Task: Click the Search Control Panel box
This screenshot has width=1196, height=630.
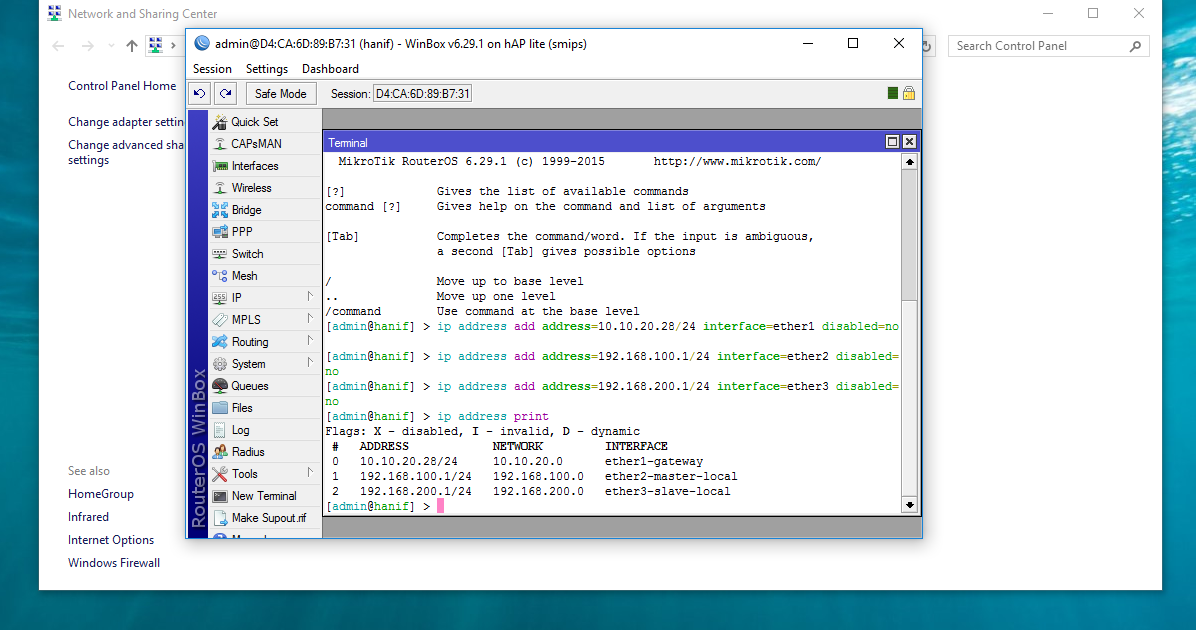Action: [x=1048, y=46]
